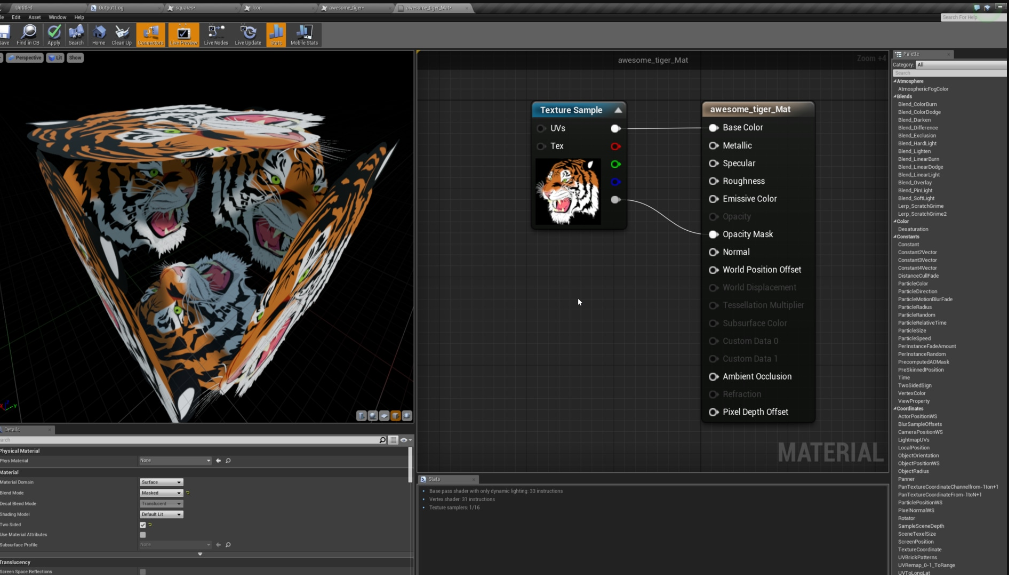This screenshot has height=575, width=1009.
Task: Click Palette search field
Action: 949,73
